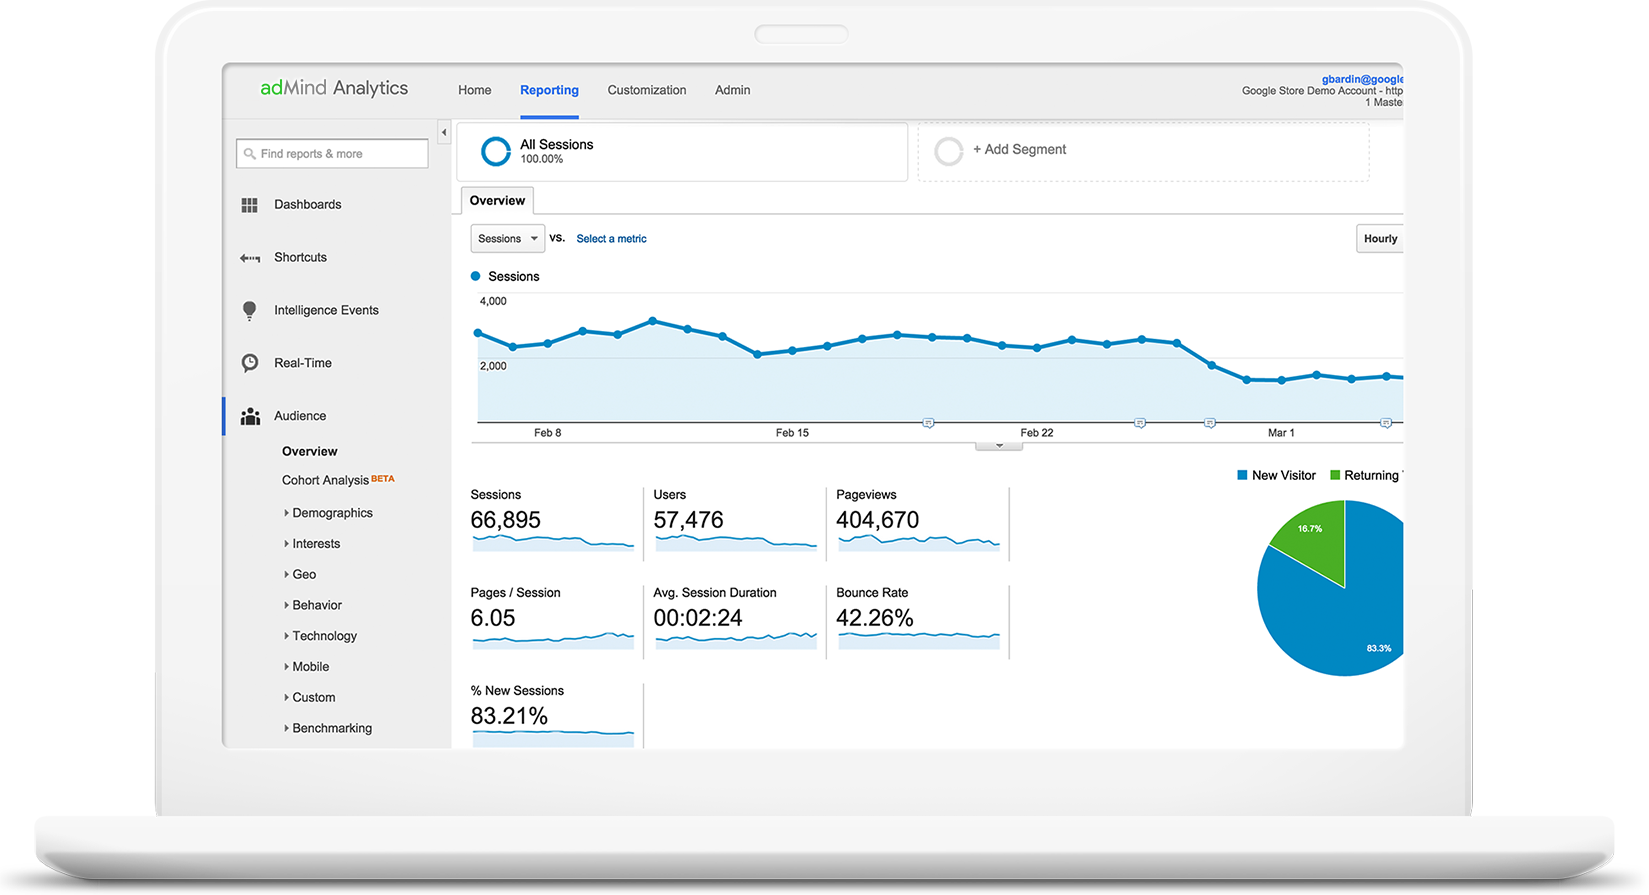Screen dimensions: 1649x895
Task: Collapse the left sidebar with arrow
Action: click(444, 132)
